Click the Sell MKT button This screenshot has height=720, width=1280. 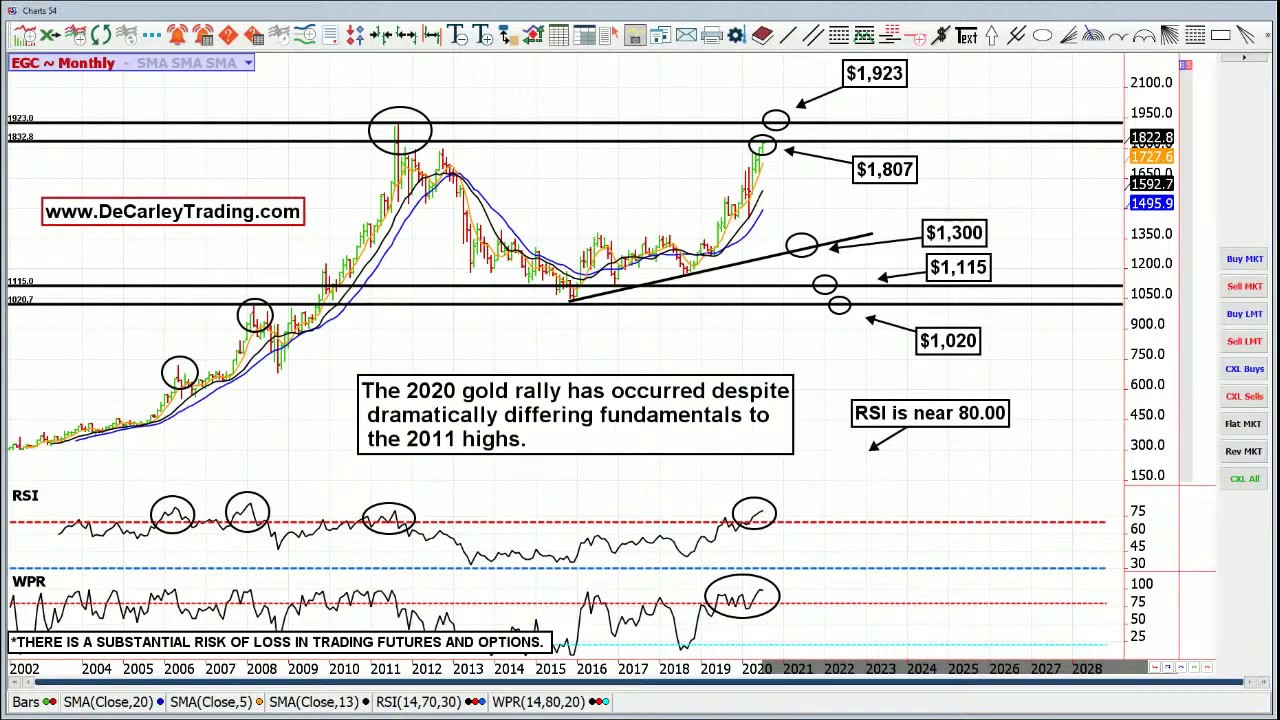[x=1244, y=286]
